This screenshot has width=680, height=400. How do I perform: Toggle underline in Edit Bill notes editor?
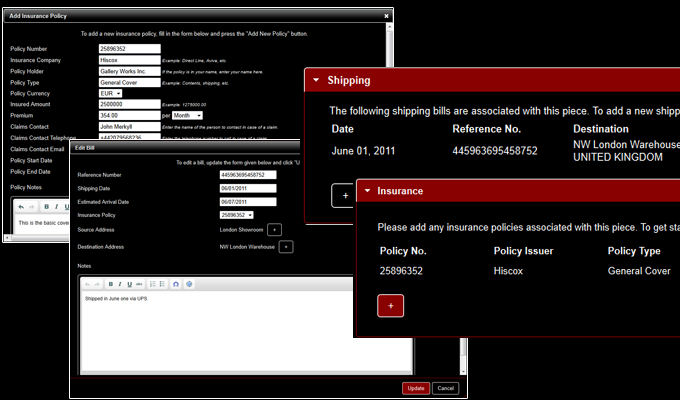click(129, 284)
